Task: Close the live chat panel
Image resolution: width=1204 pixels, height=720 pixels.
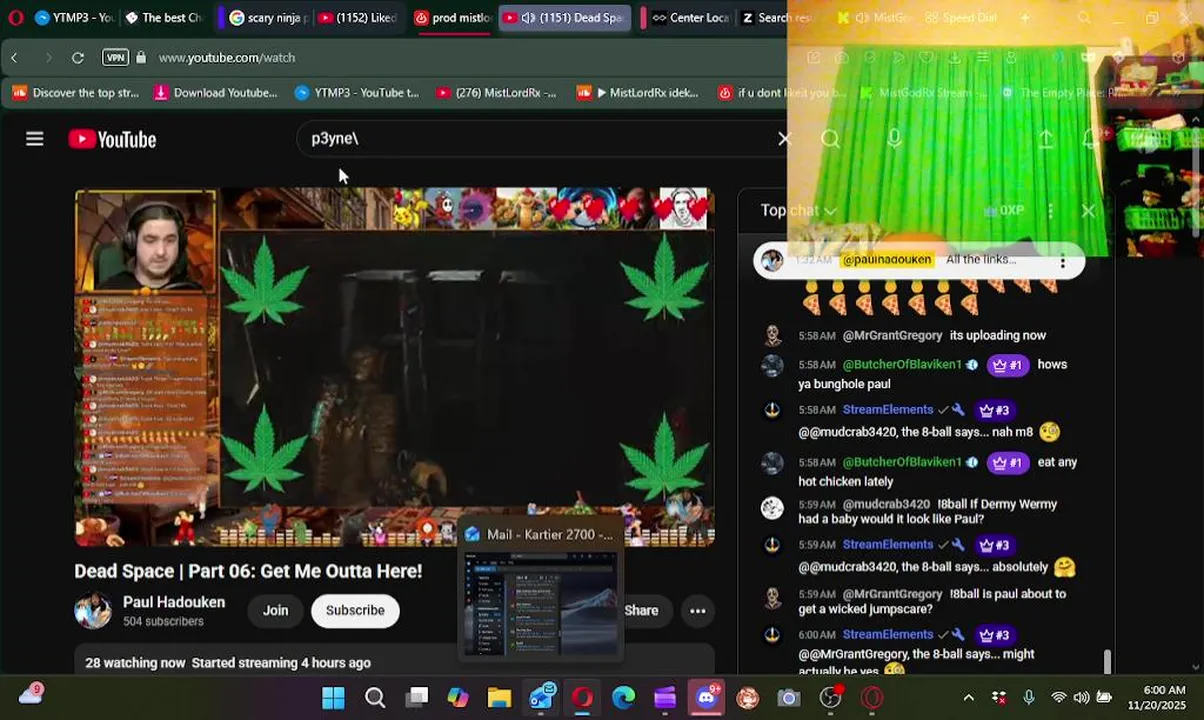Action: [x=1088, y=211]
